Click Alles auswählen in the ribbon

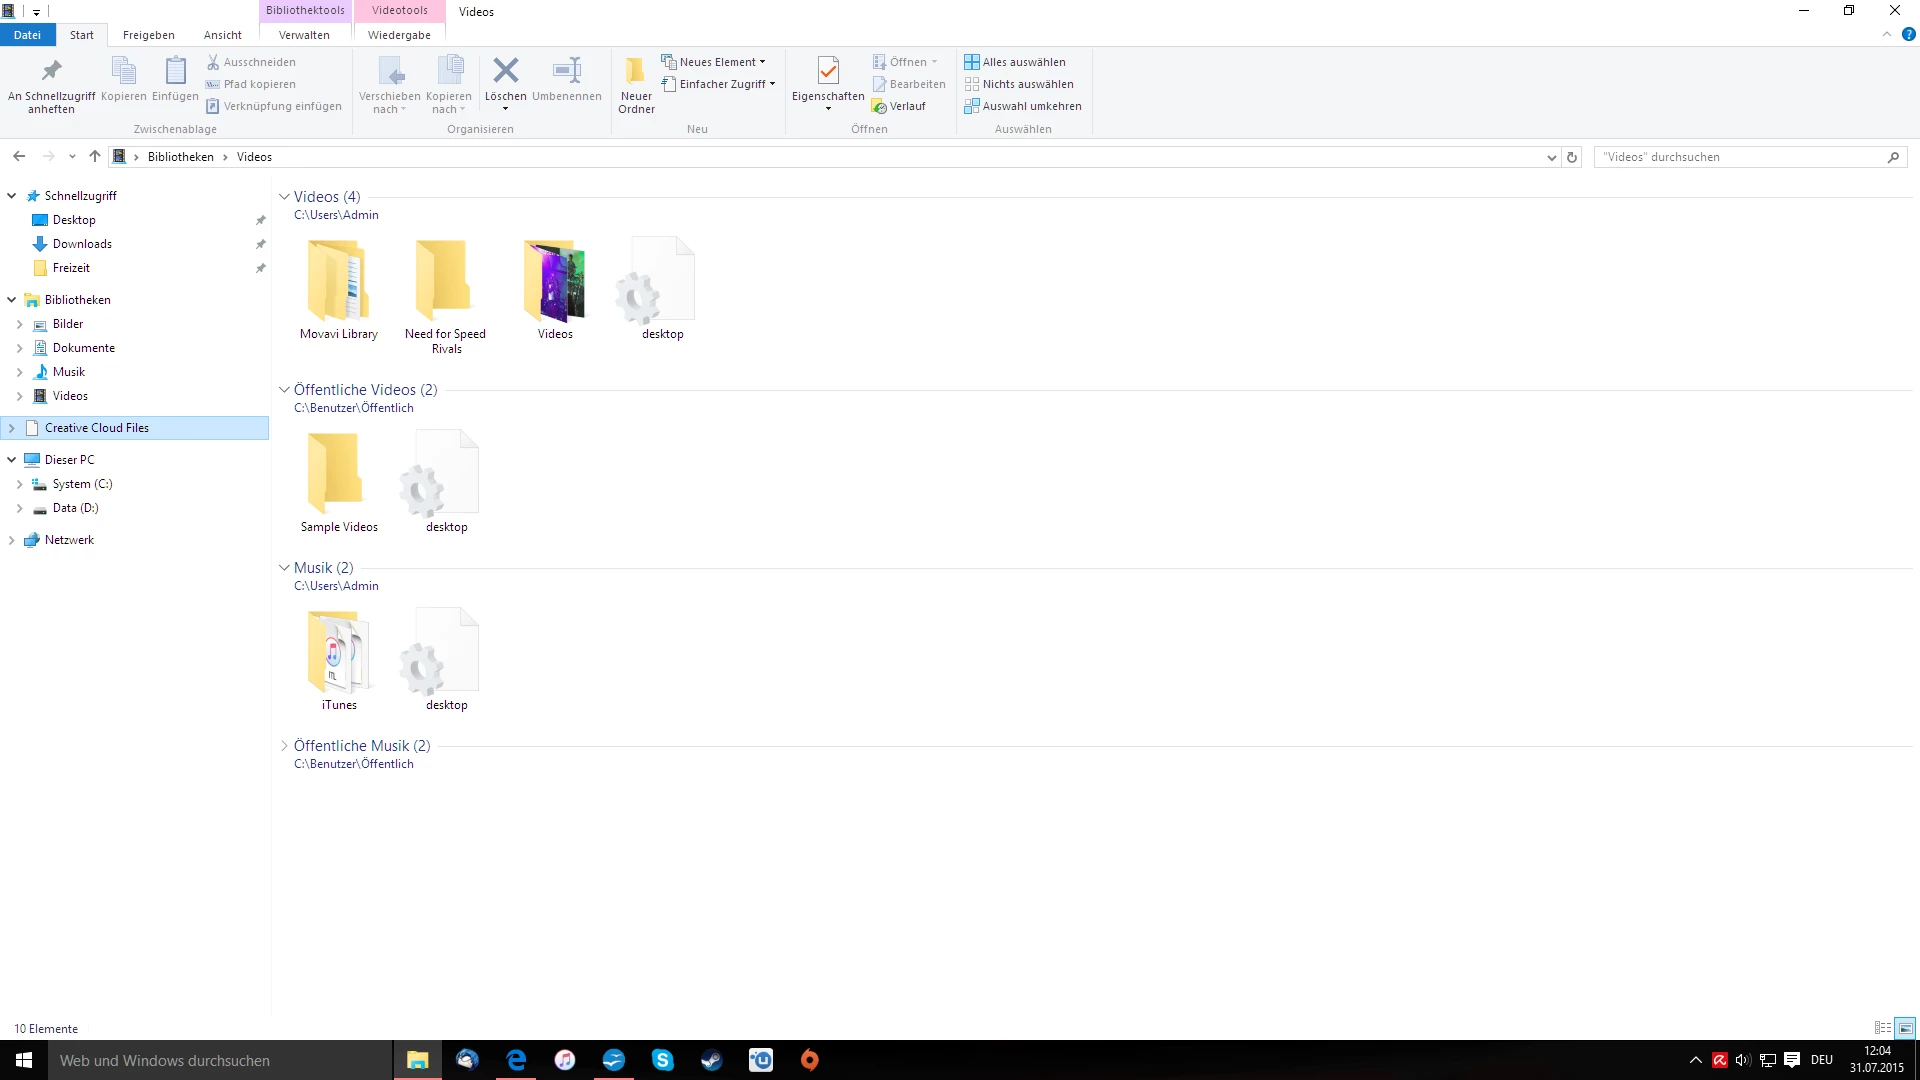(1015, 62)
